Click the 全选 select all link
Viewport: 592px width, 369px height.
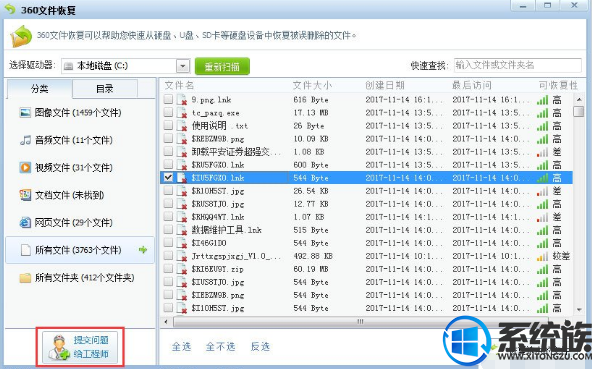[x=182, y=347]
